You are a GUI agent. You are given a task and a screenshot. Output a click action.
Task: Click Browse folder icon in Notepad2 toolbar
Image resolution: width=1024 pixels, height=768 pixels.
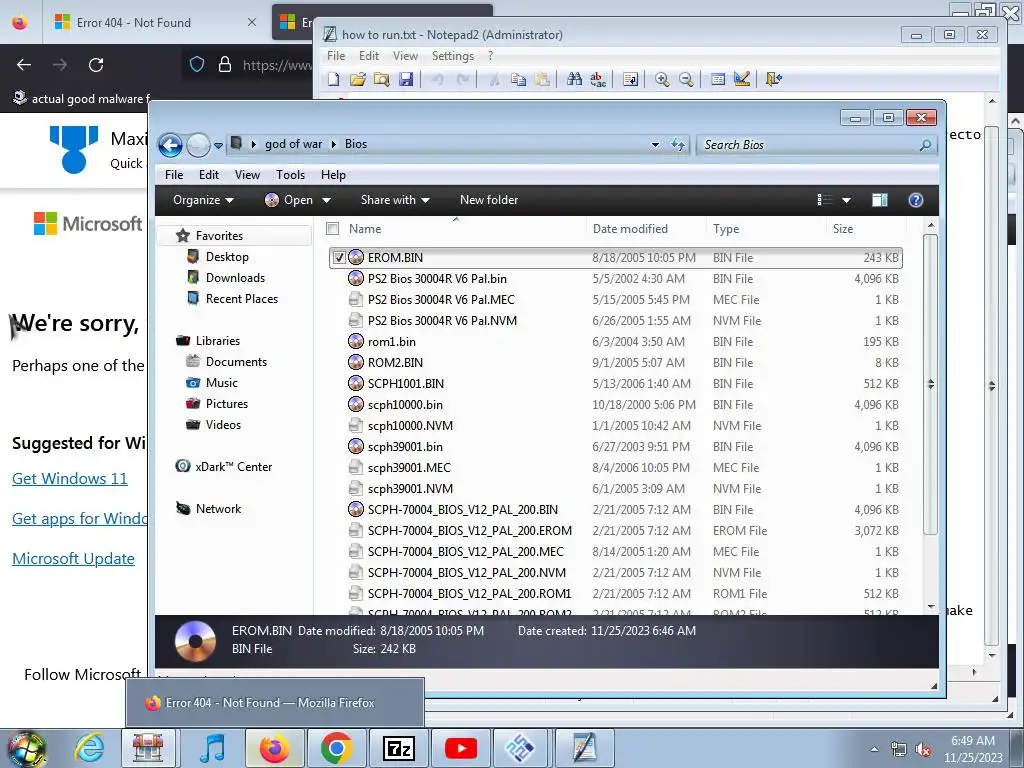point(381,79)
